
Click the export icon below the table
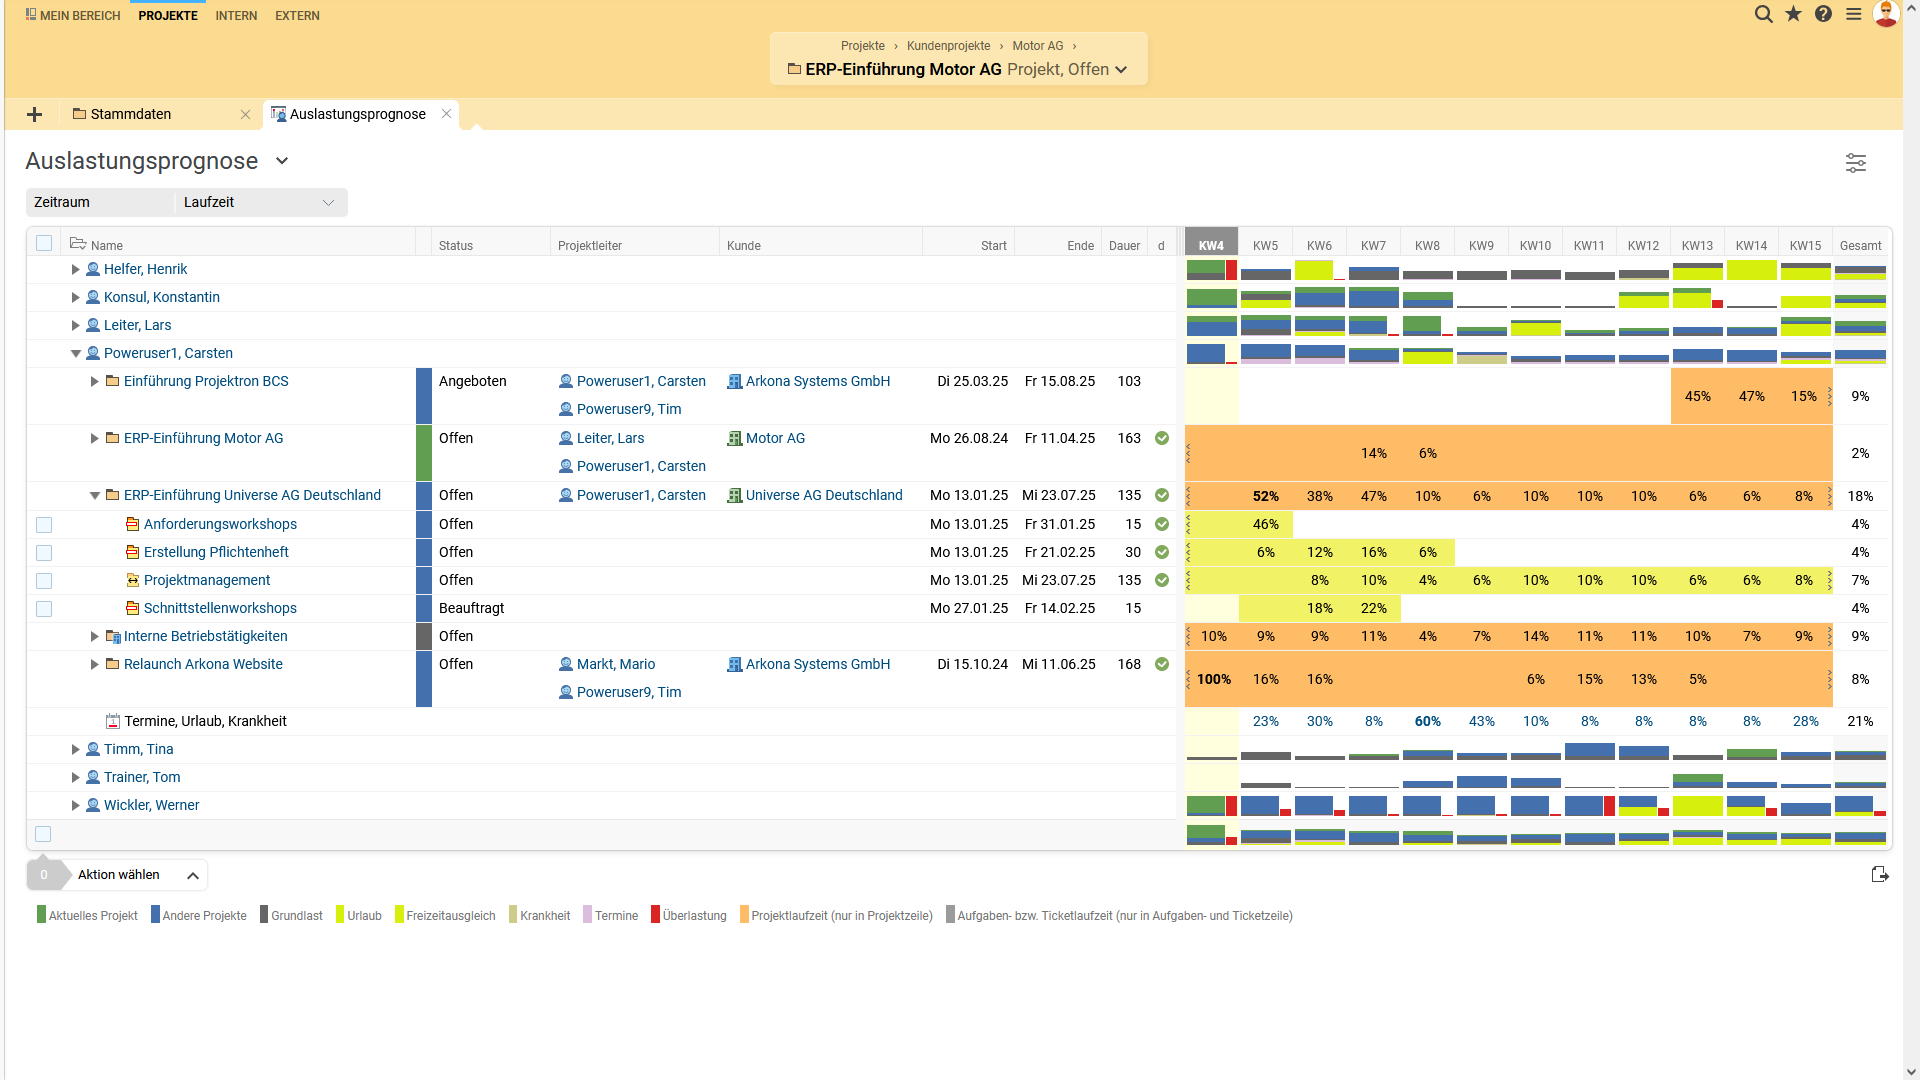pyautogui.click(x=1881, y=874)
